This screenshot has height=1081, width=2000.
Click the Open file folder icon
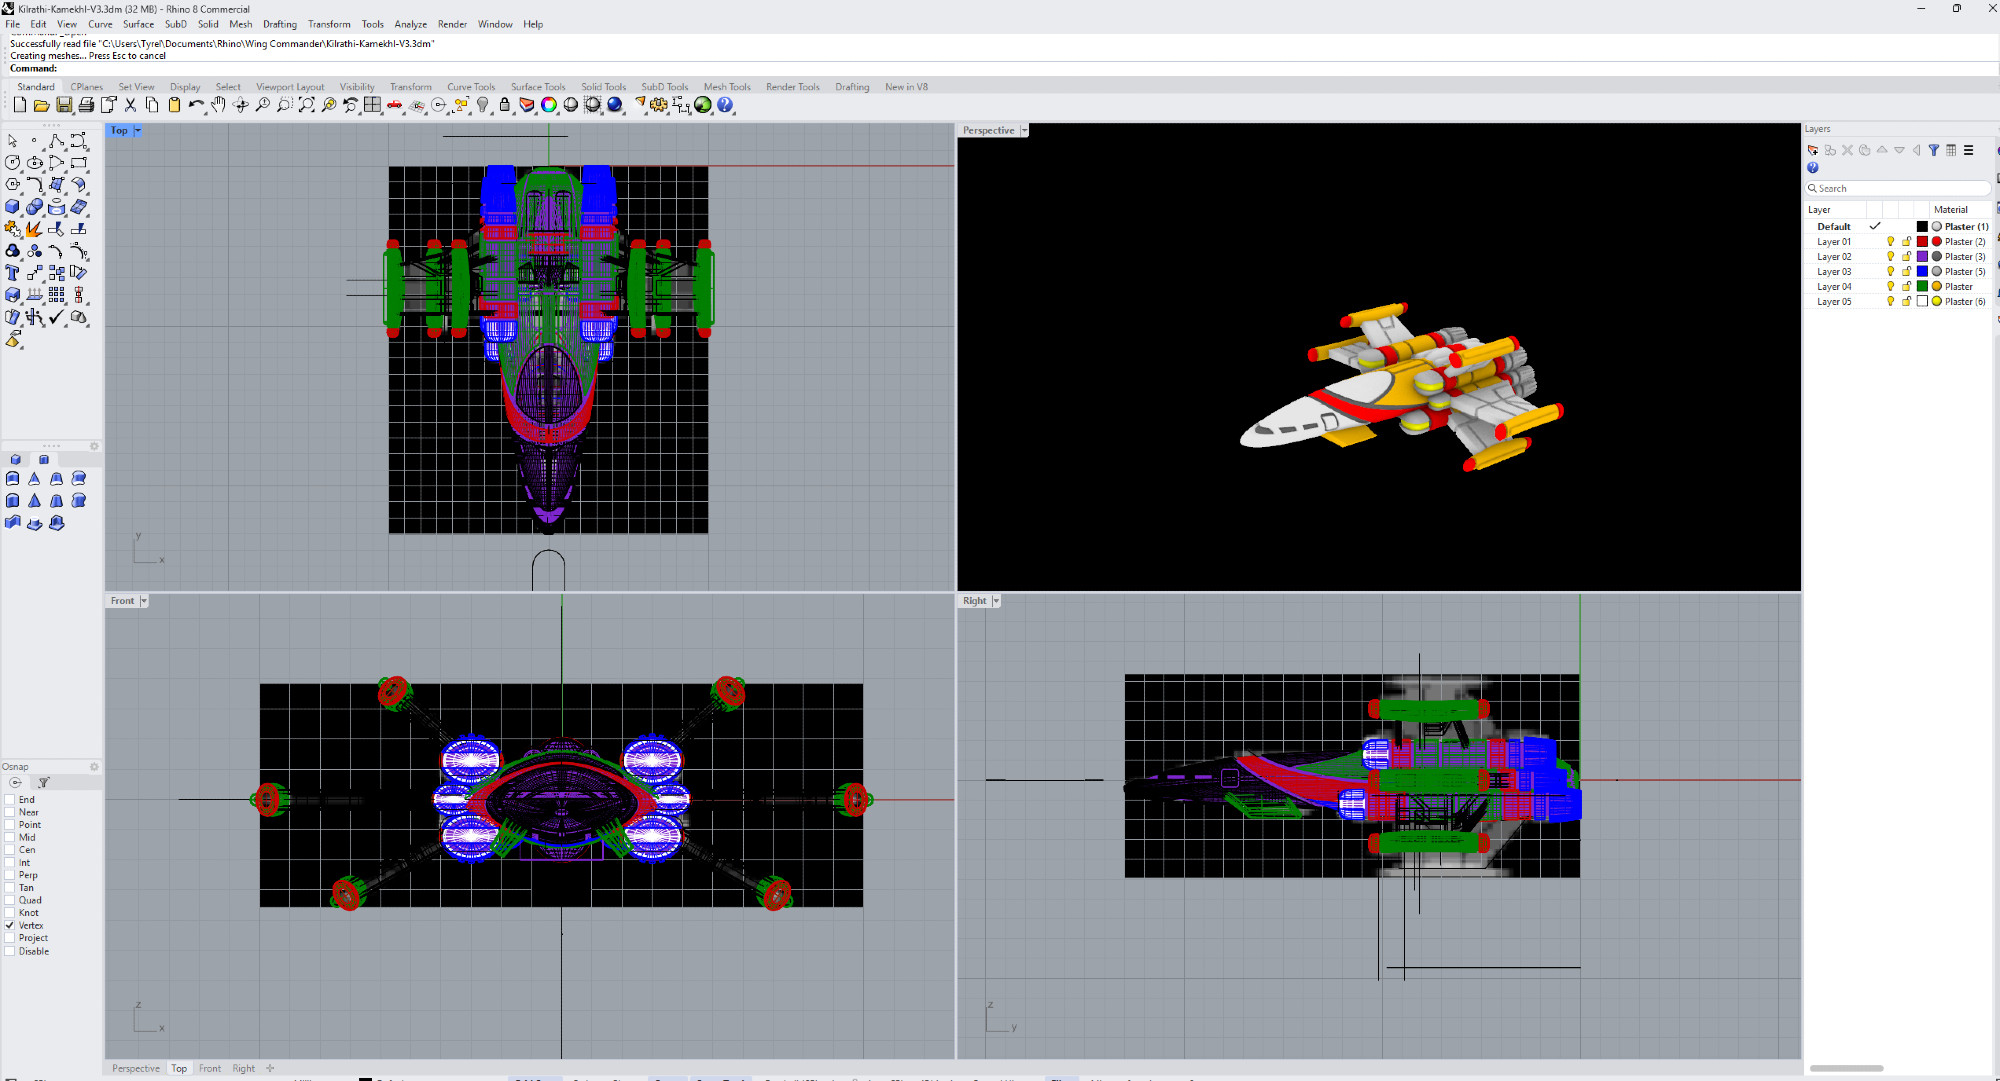[x=42, y=105]
